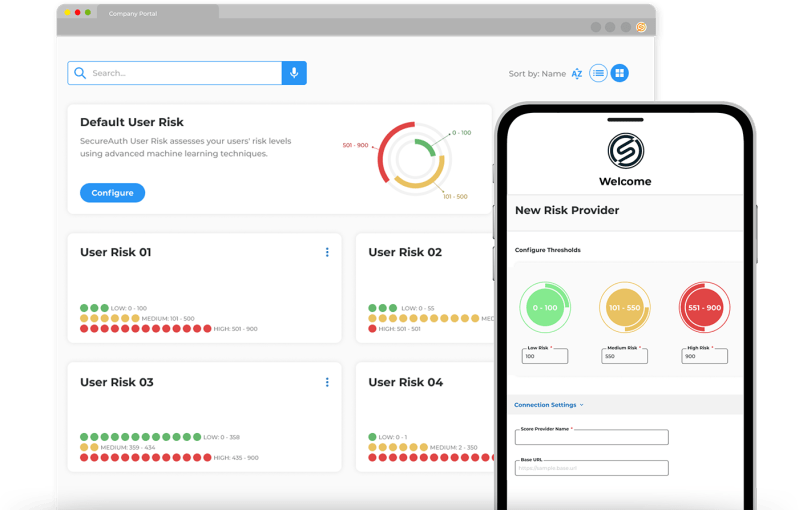
Task: Click MEDIUM: 101 - 500 in User Risk 01
Action: tap(168, 318)
